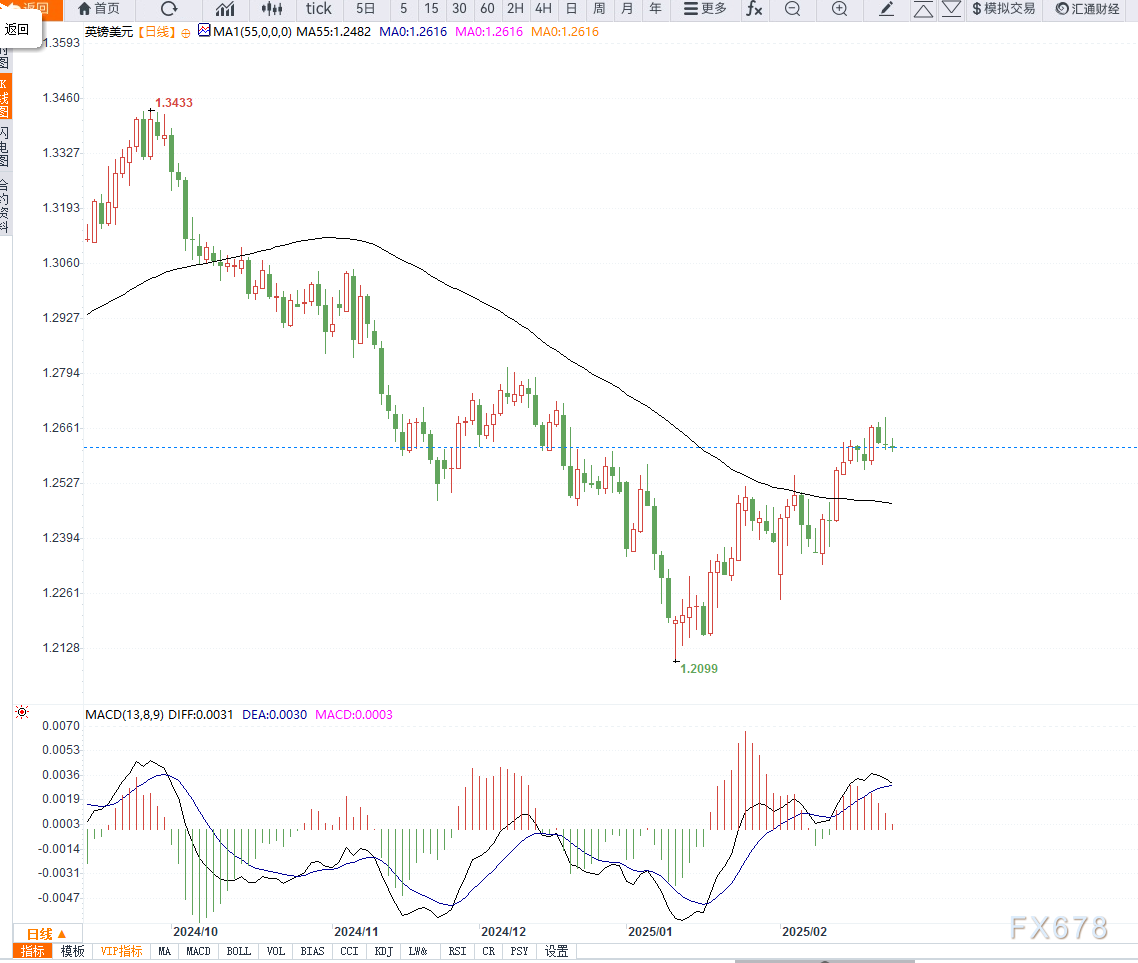Open indicator 设置 settings
The height and width of the screenshot is (963, 1138).
pos(556,951)
